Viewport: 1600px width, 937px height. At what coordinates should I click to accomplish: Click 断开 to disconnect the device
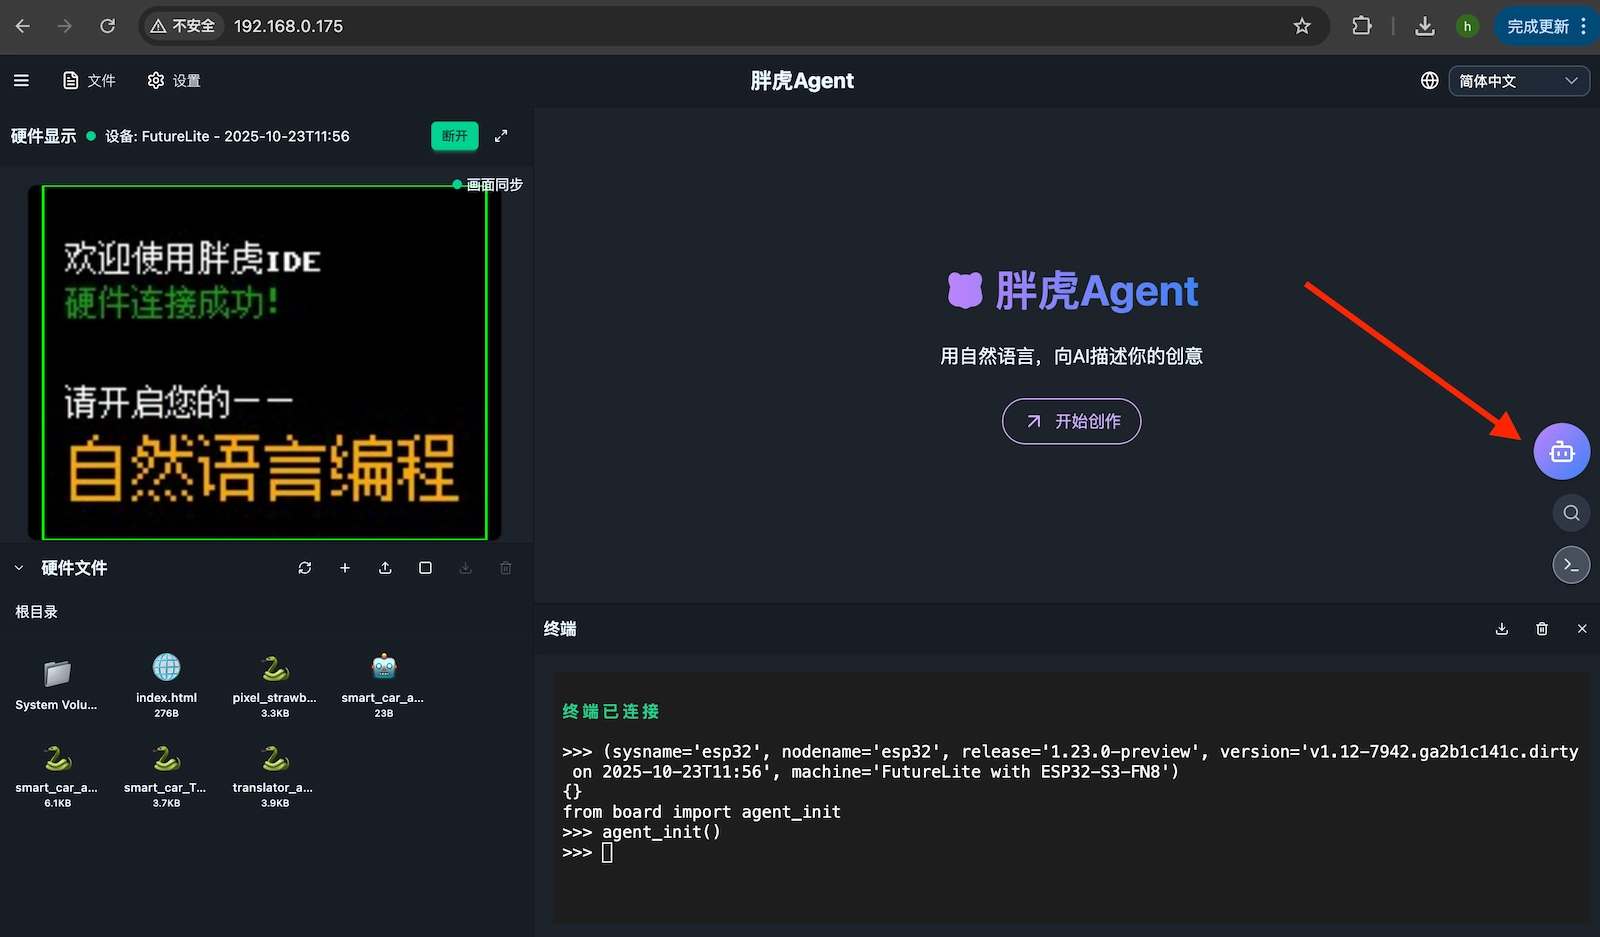tap(455, 136)
